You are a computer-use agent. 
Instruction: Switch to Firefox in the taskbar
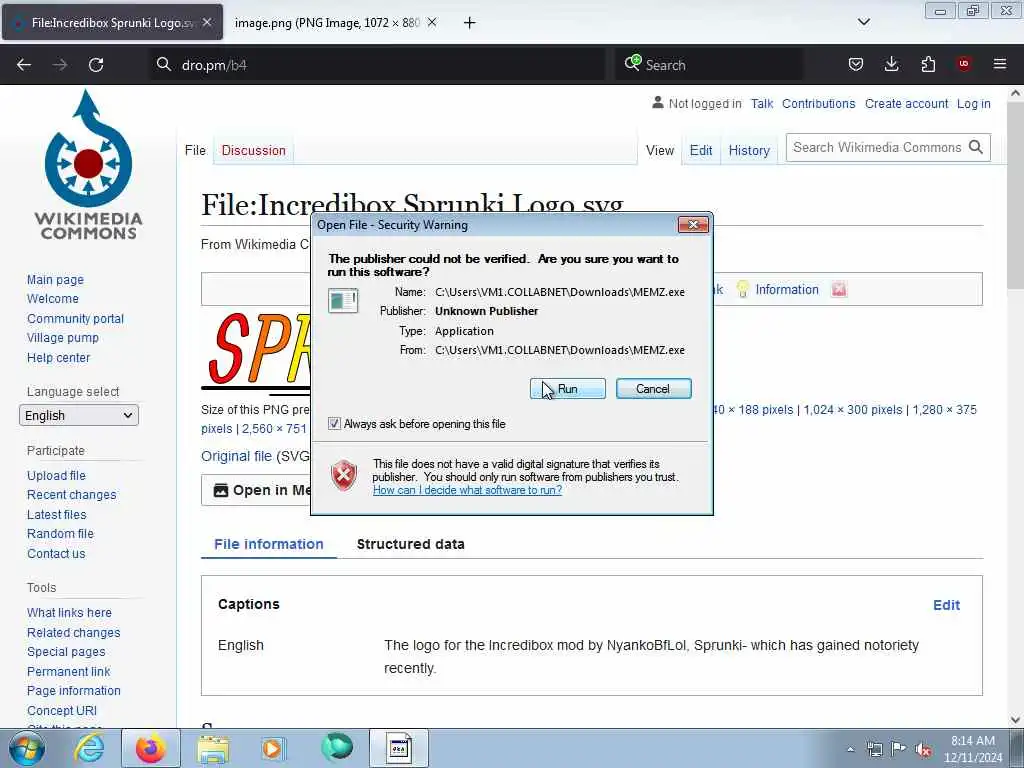pyautogui.click(x=151, y=748)
